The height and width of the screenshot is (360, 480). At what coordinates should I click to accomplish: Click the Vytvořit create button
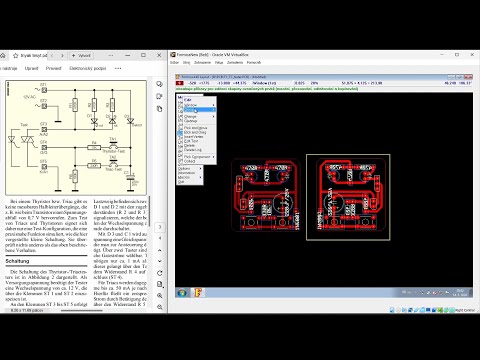pos(81,55)
